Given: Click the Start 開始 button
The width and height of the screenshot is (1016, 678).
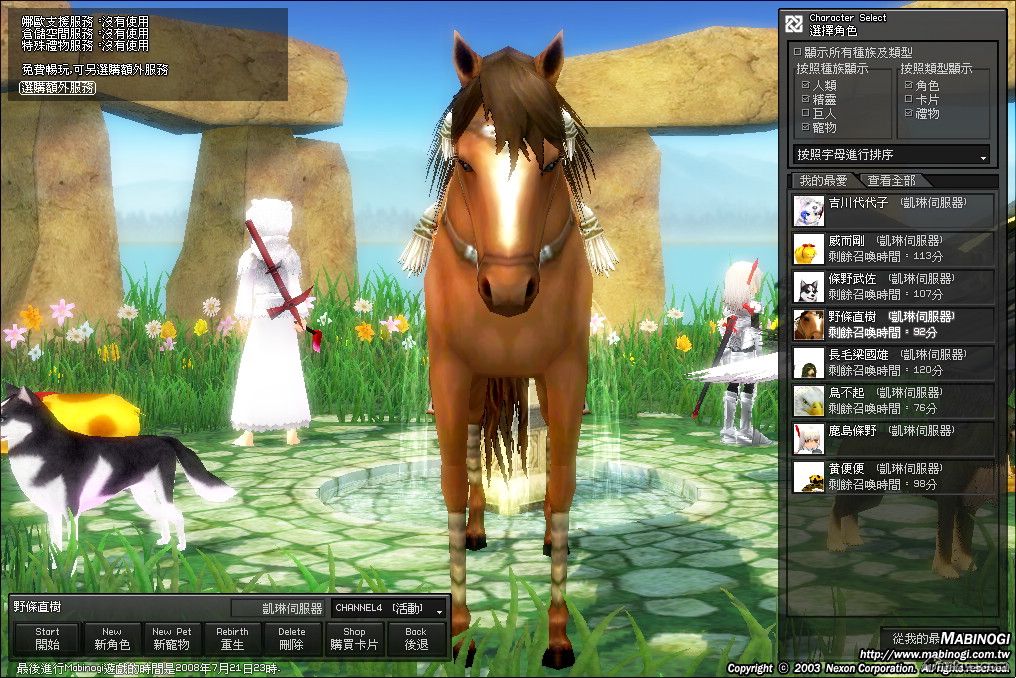Looking at the screenshot, I should click(x=47, y=638).
